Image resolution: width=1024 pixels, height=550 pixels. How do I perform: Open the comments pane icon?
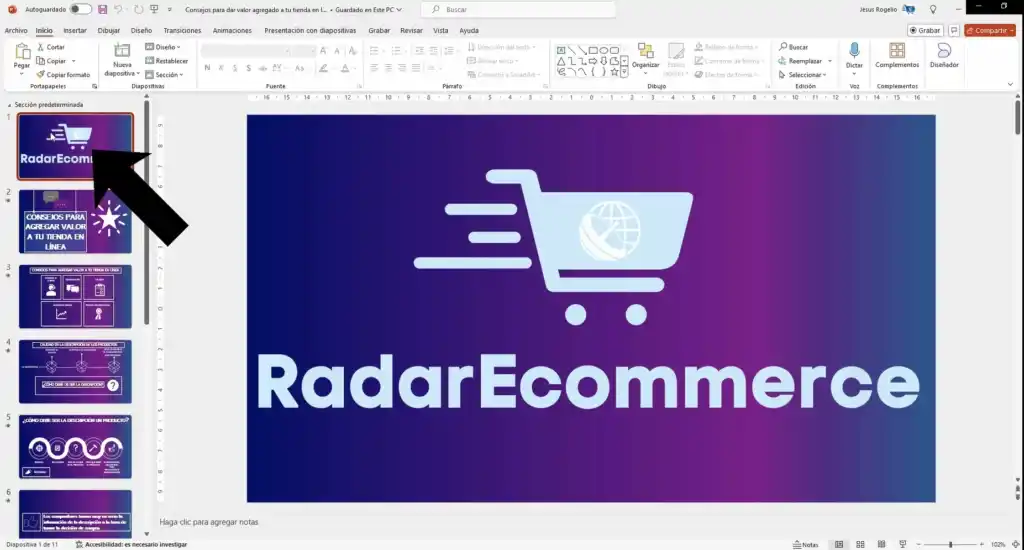click(953, 31)
